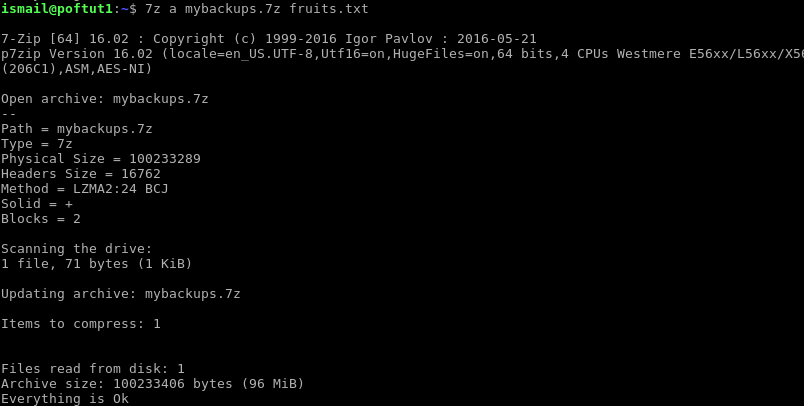Click the Open archive: mybackups.7z line

(105, 98)
